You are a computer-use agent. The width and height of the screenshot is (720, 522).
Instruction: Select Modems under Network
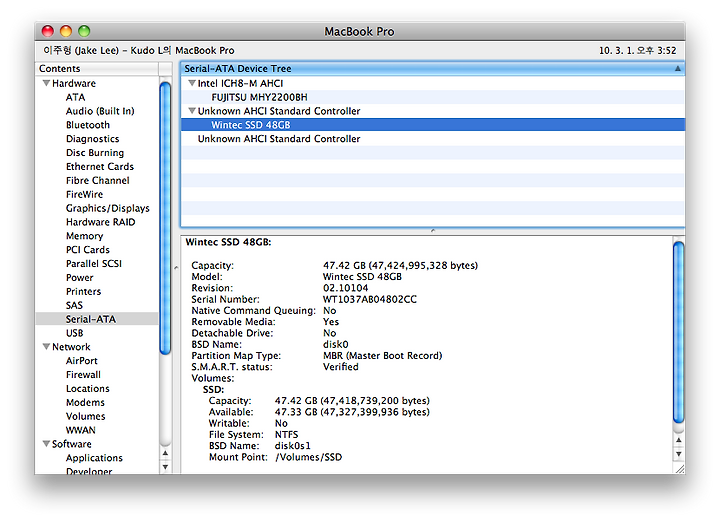pyautogui.click(x=85, y=402)
